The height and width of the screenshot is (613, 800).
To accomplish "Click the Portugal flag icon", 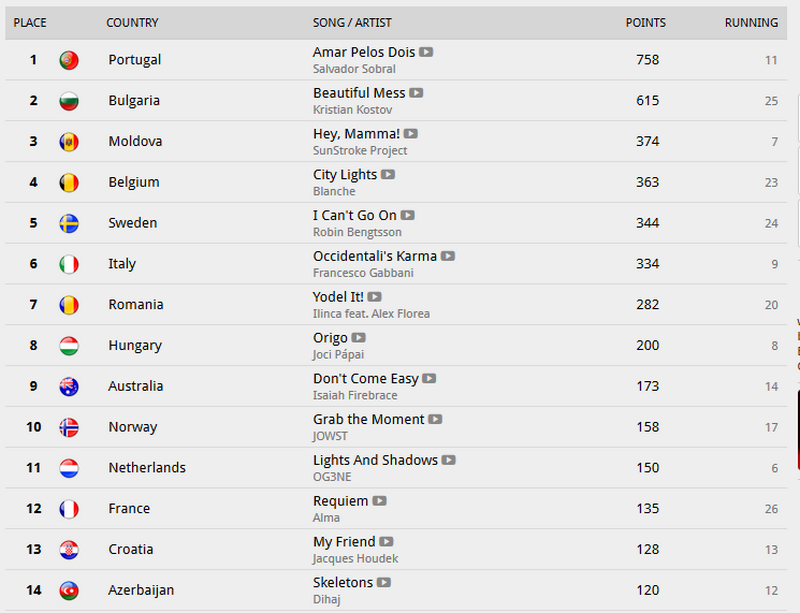I will click(x=69, y=60).
